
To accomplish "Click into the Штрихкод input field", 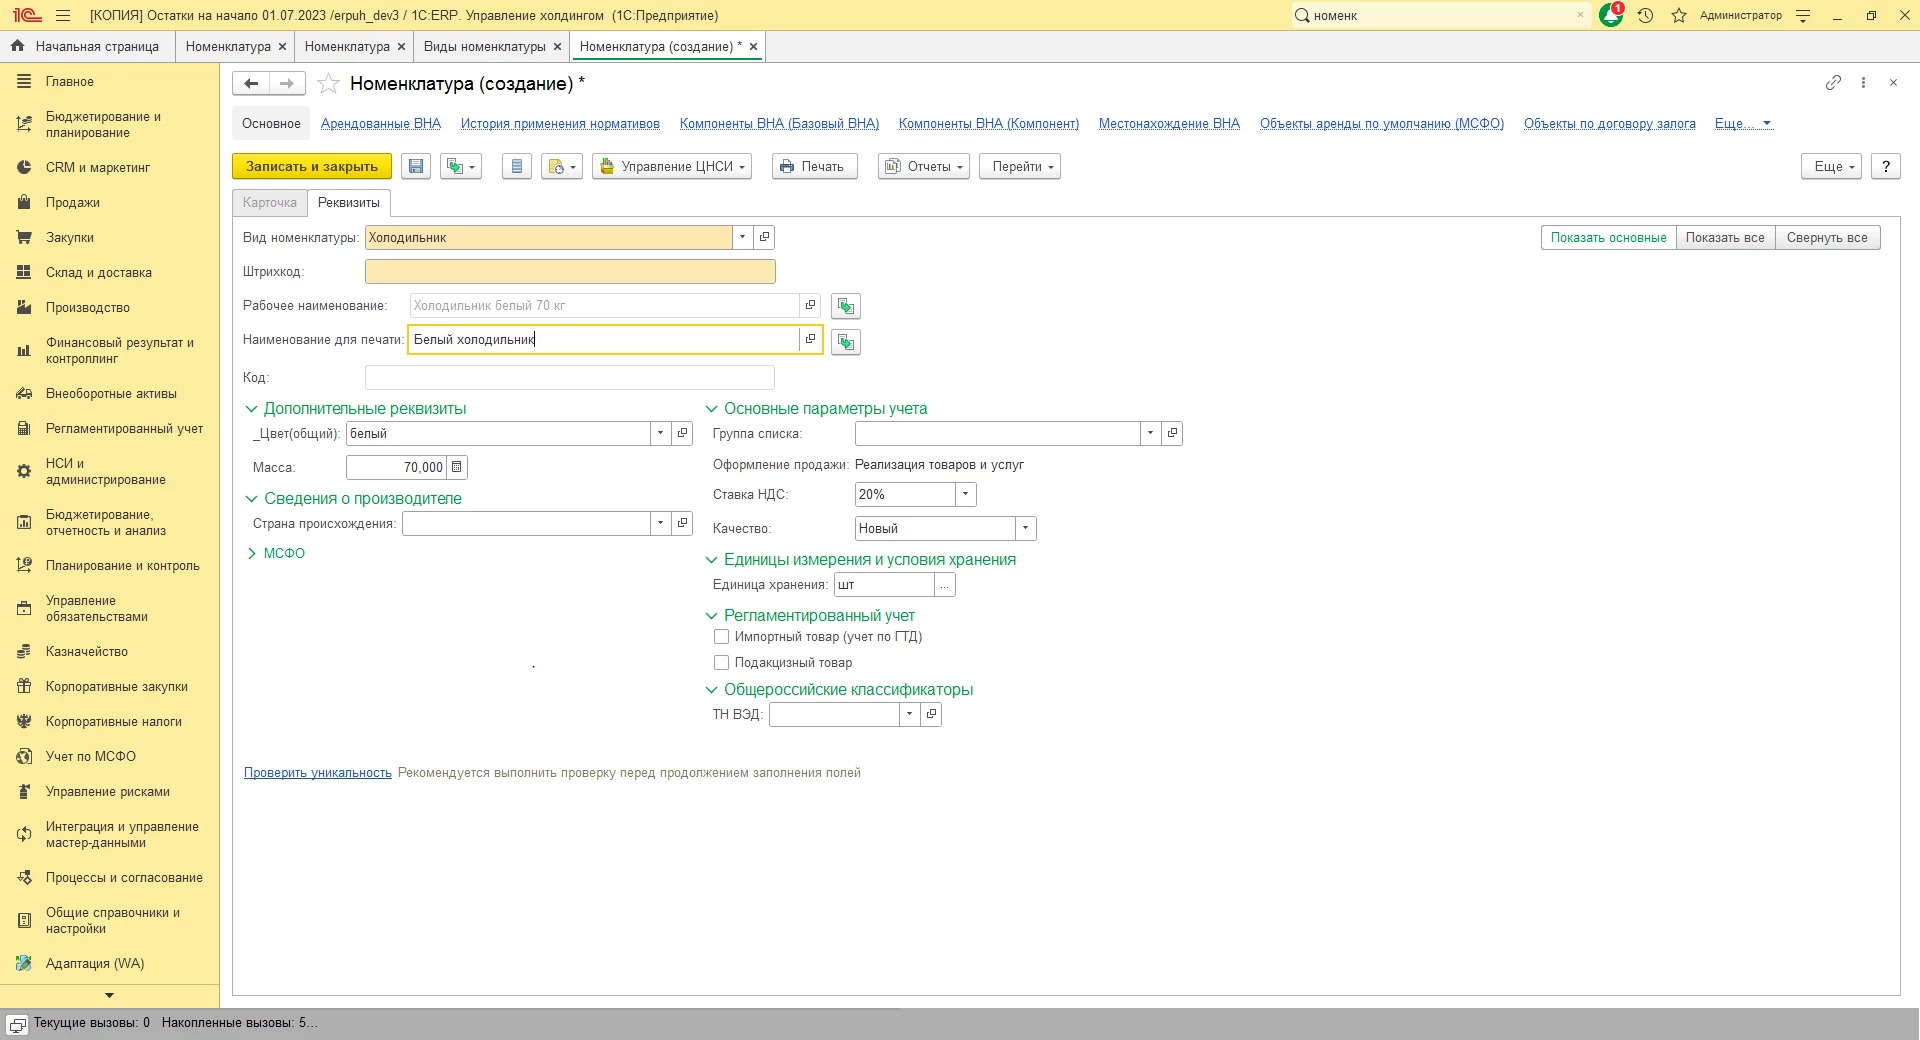I will click(570, 272).
